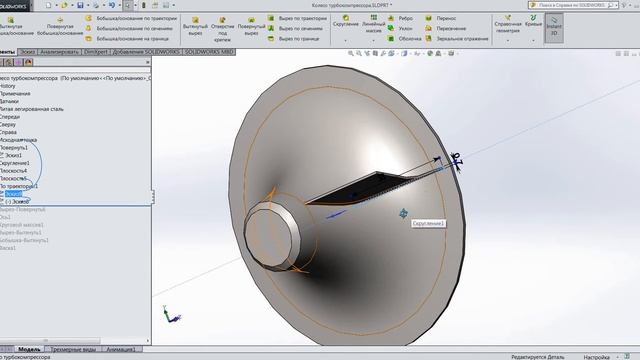
Task: Select the Ребро rib tool
Action: point(400,18)
